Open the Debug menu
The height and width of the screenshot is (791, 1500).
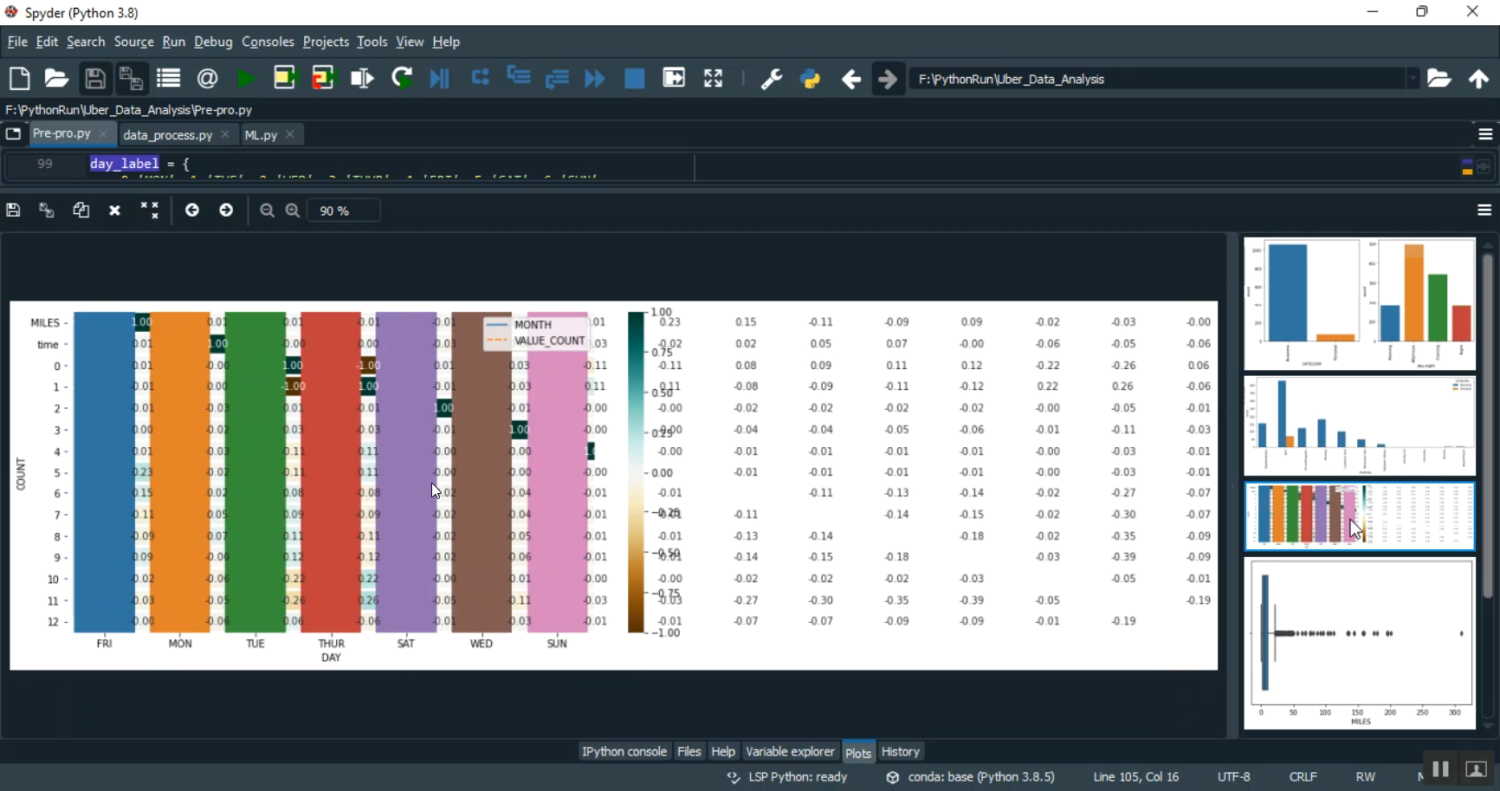[x=213, y=42]
